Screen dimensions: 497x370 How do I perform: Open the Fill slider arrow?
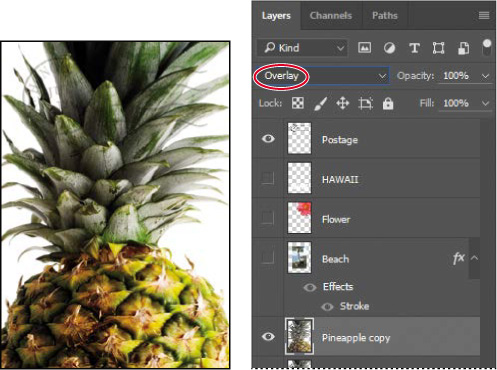[486, 104]
